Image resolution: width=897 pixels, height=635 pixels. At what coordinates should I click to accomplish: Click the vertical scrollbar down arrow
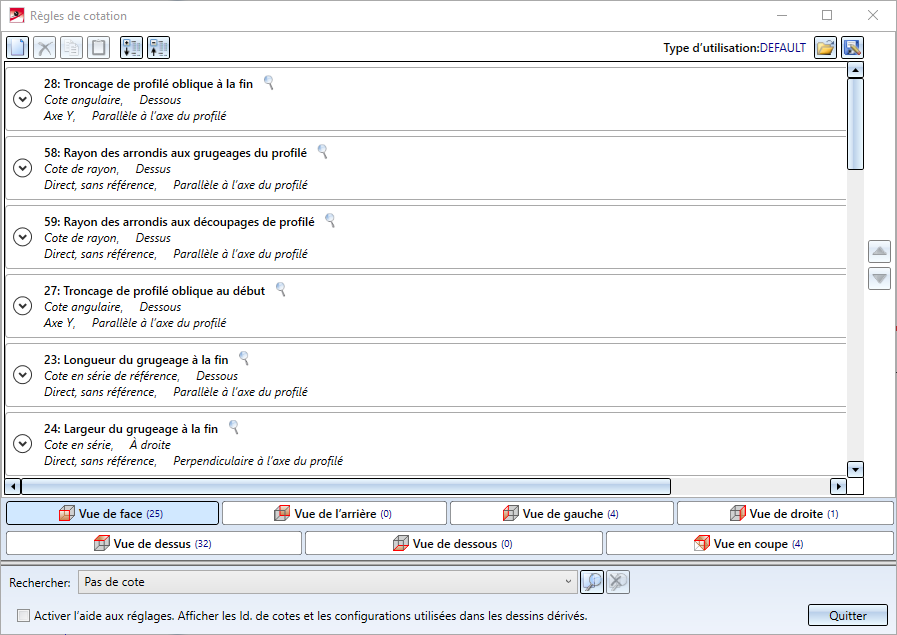855,470
